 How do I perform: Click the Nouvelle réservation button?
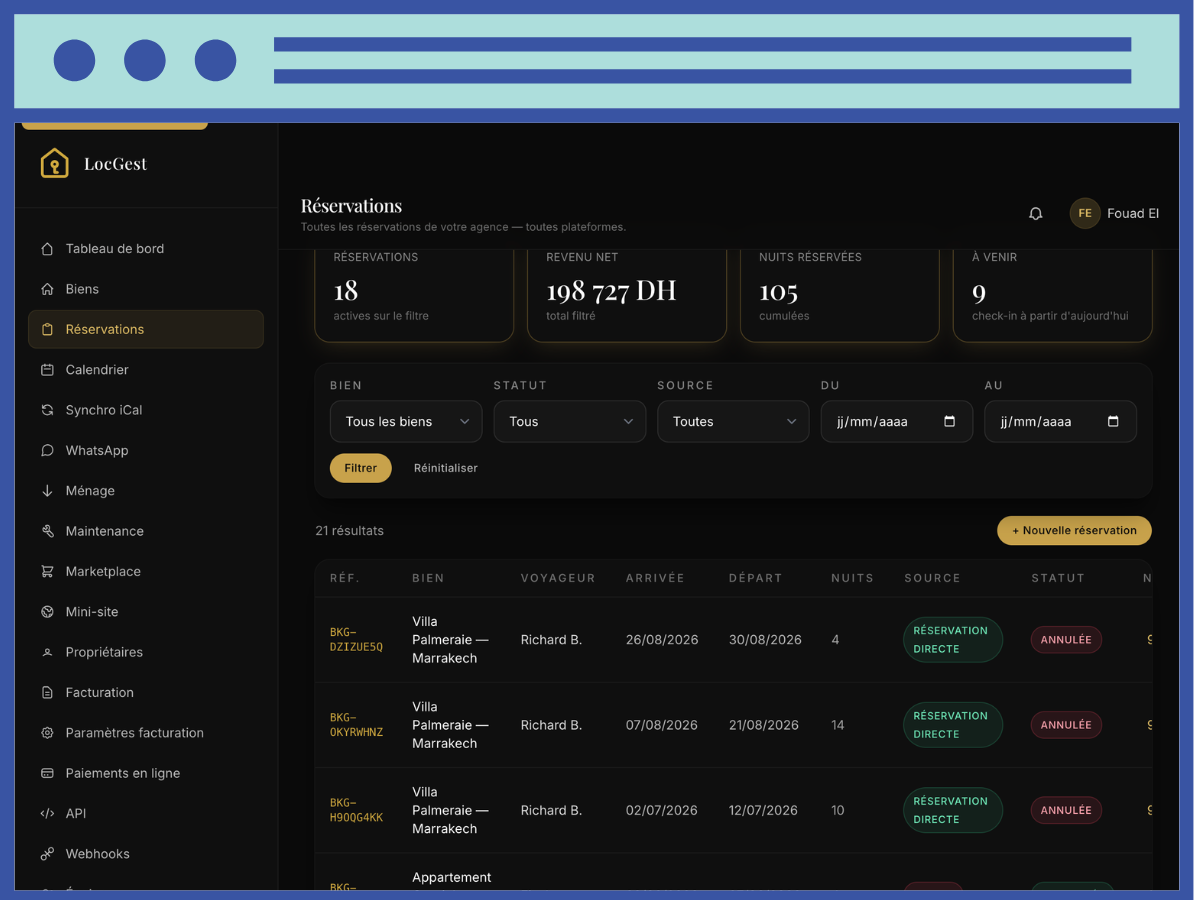(1074, 530)
